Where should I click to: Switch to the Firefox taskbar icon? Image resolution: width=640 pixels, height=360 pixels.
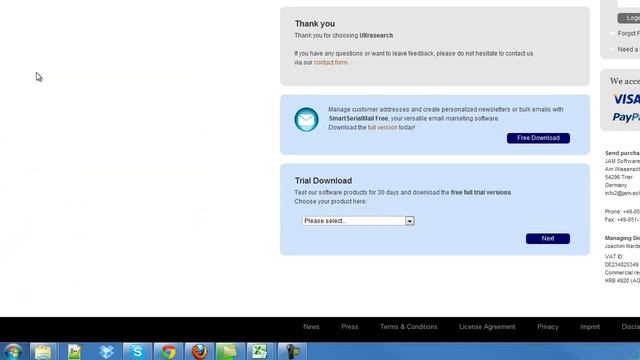pos(199,352)
